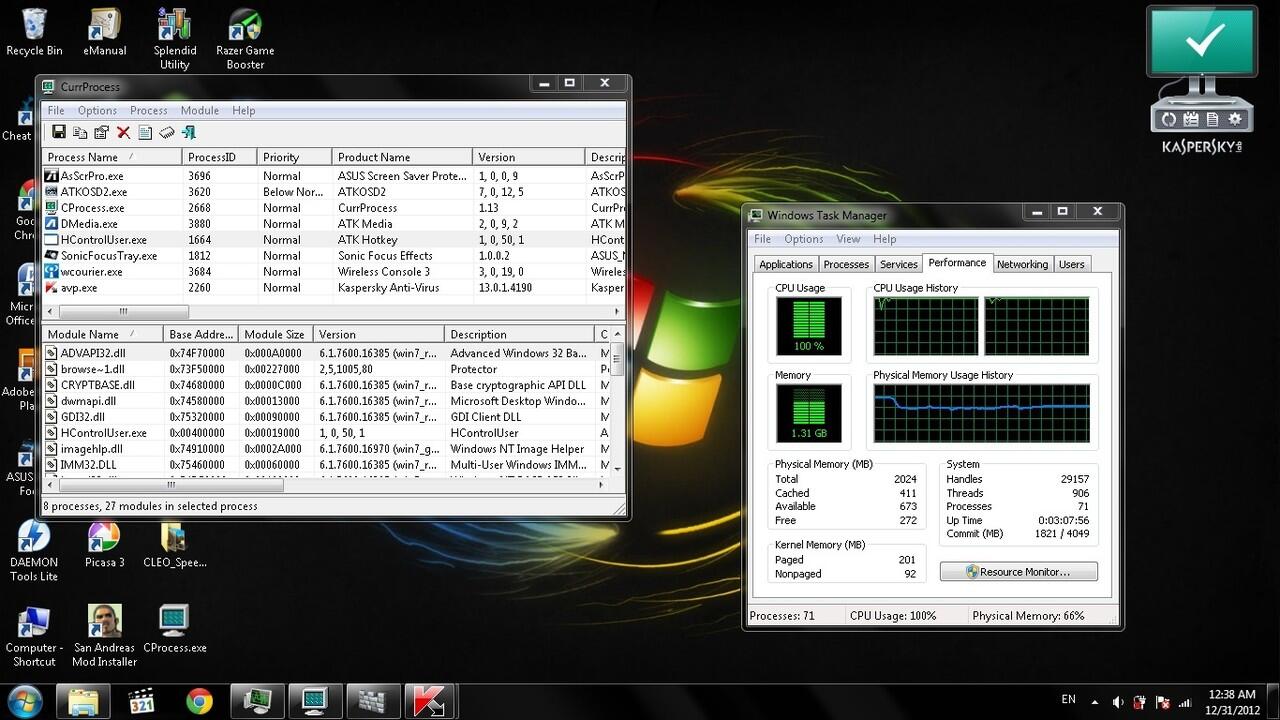
Task: Launch the Razer Game Booster desktop icon
Action: click(245, 40)
